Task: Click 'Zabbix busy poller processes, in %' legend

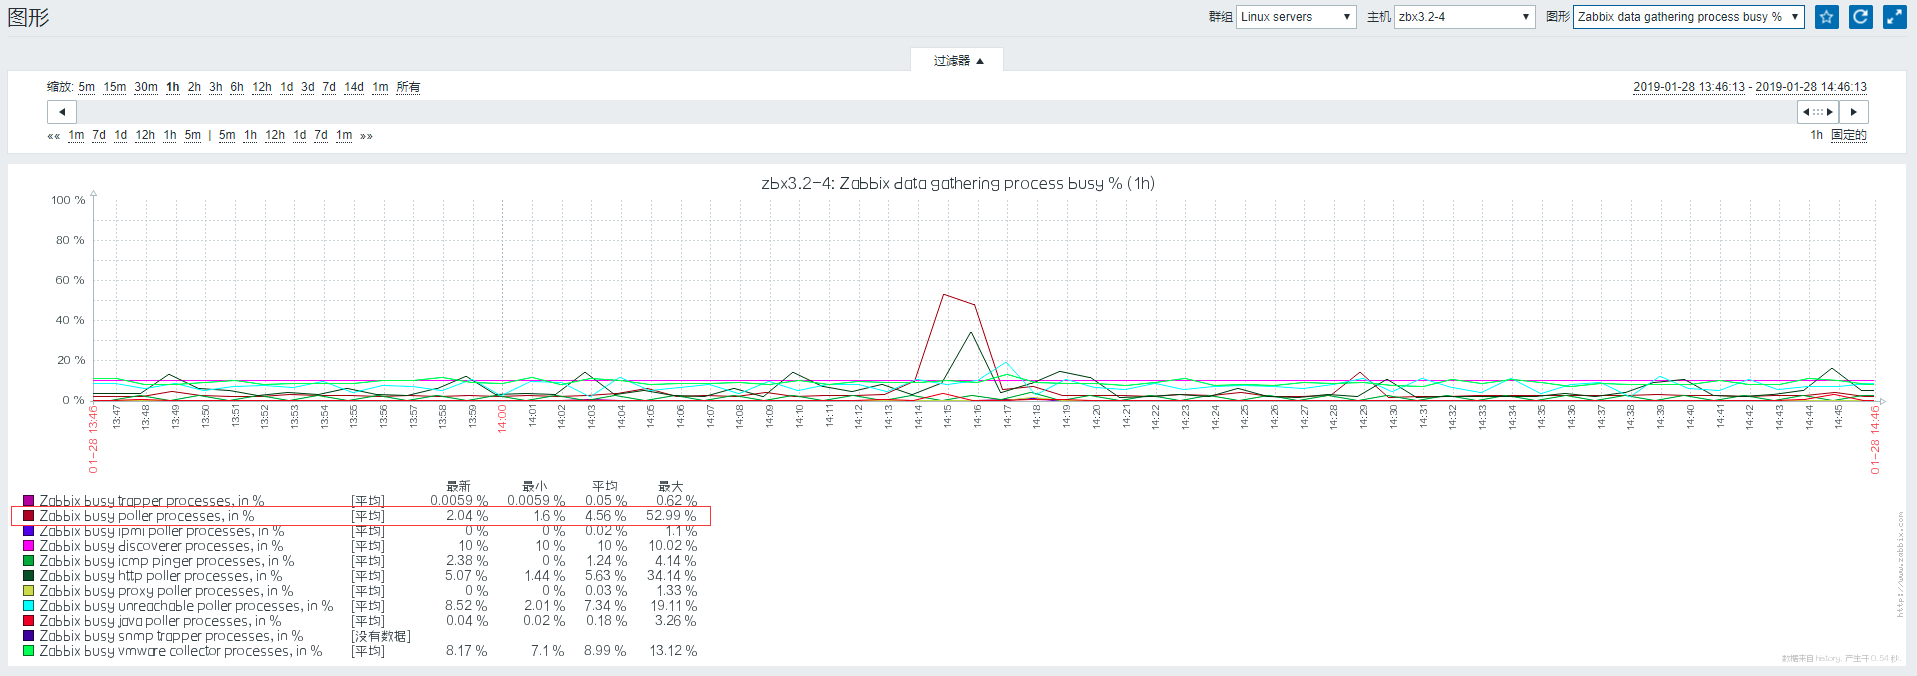Action: [147, 516]
